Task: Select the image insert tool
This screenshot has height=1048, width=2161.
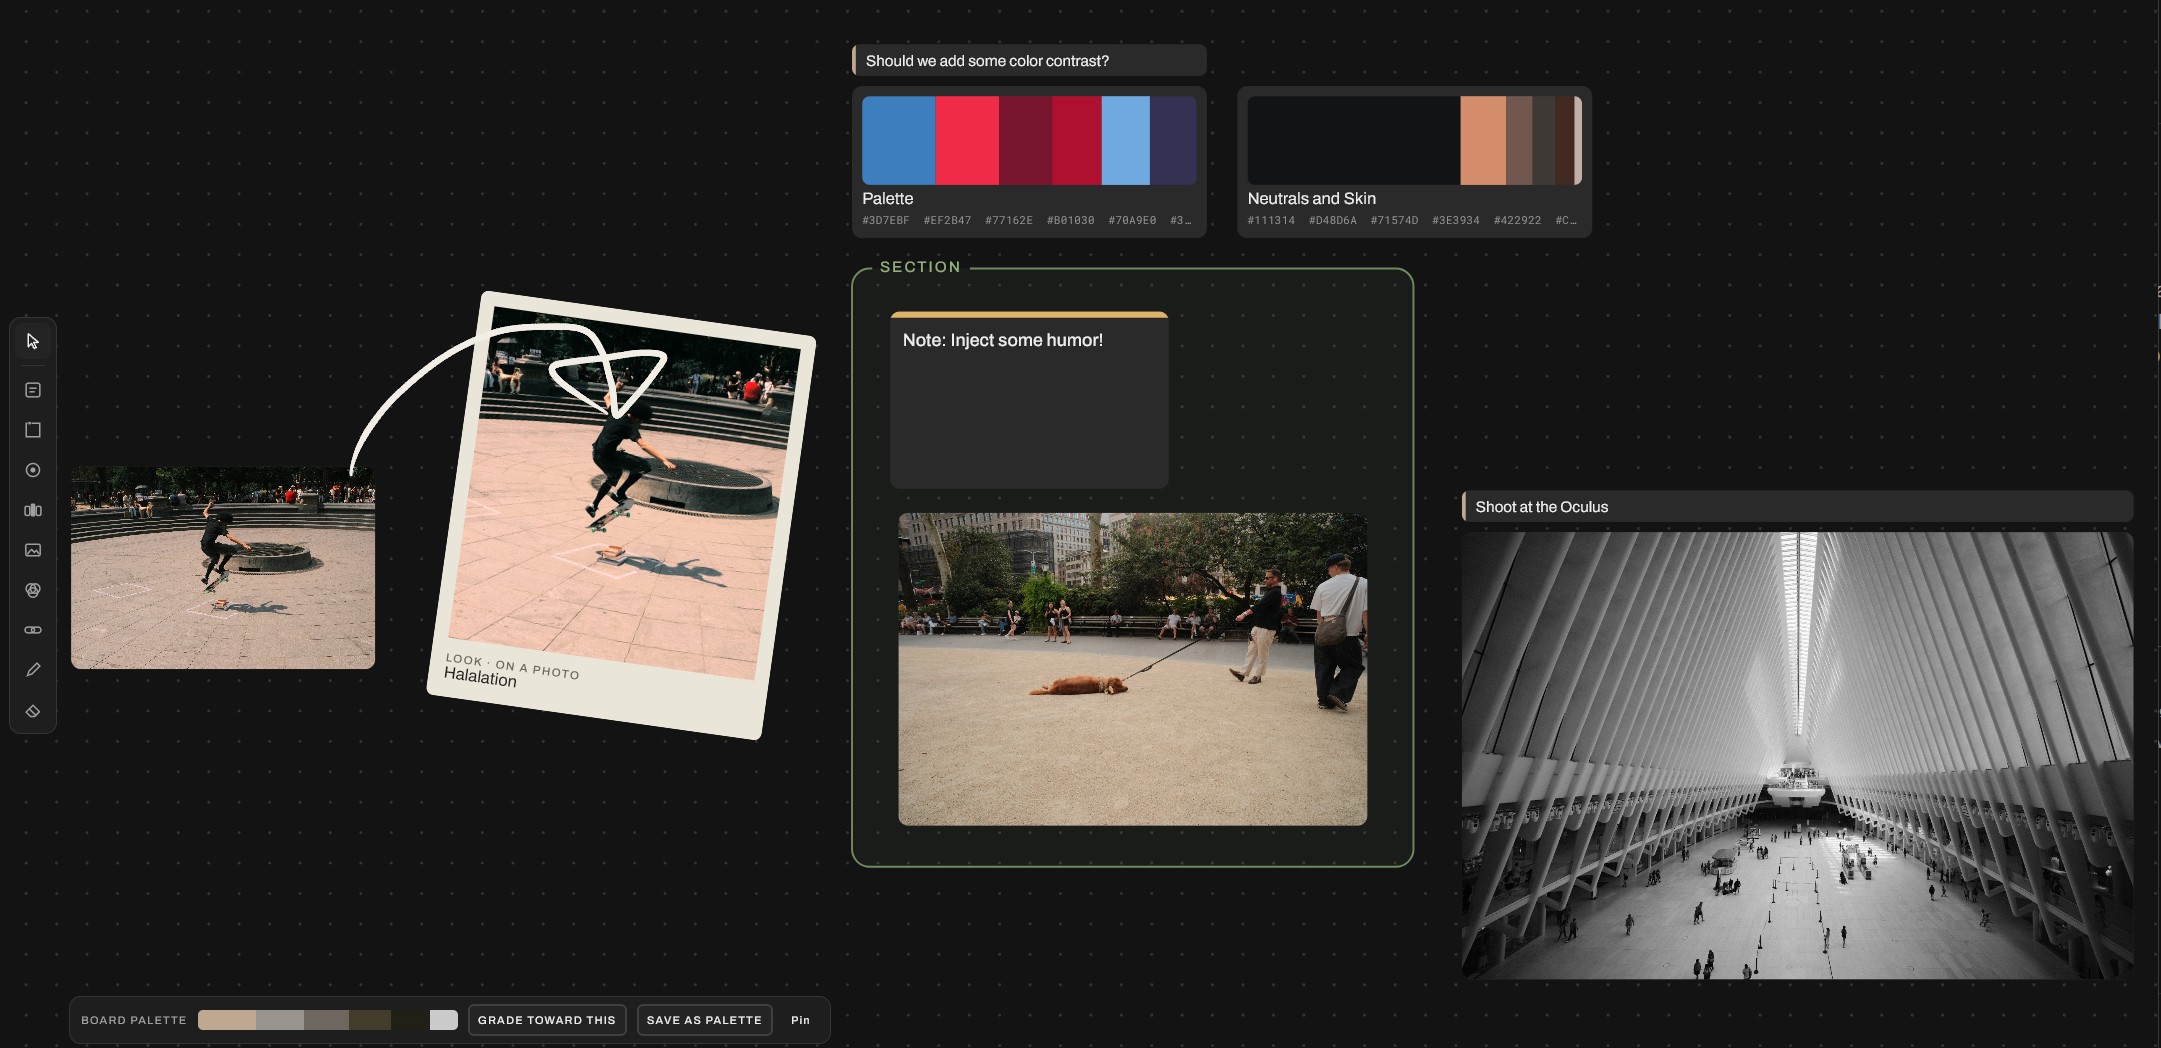Action: [x=33, y=550]
